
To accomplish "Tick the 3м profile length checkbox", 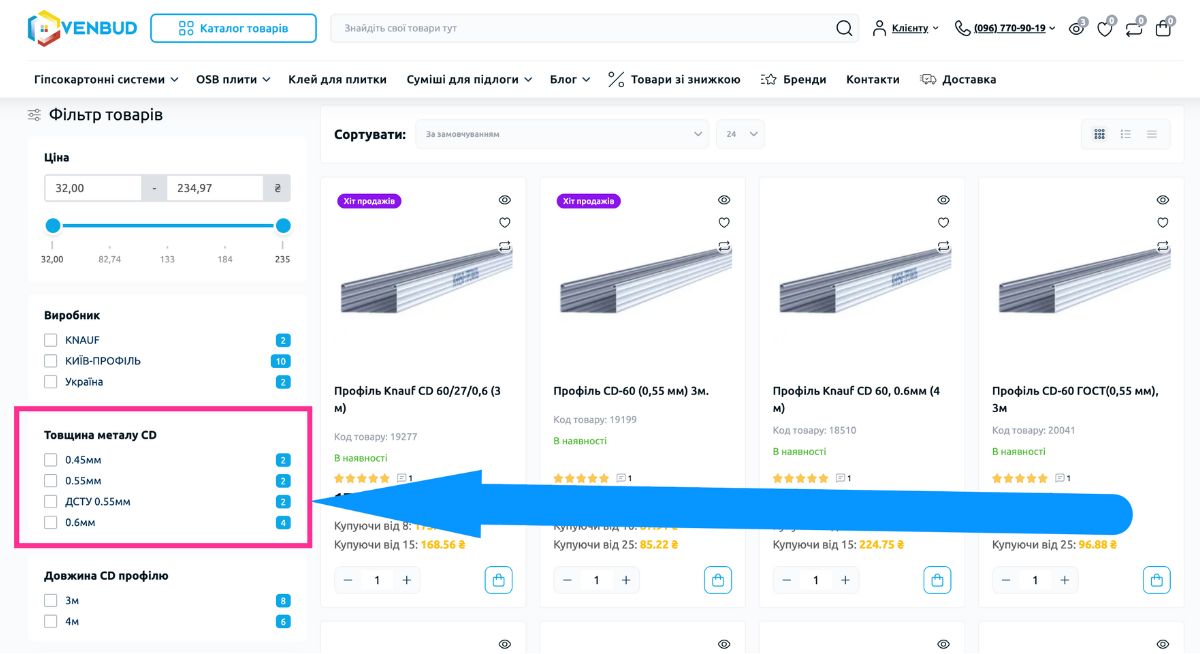I will [x=51, y=601].
